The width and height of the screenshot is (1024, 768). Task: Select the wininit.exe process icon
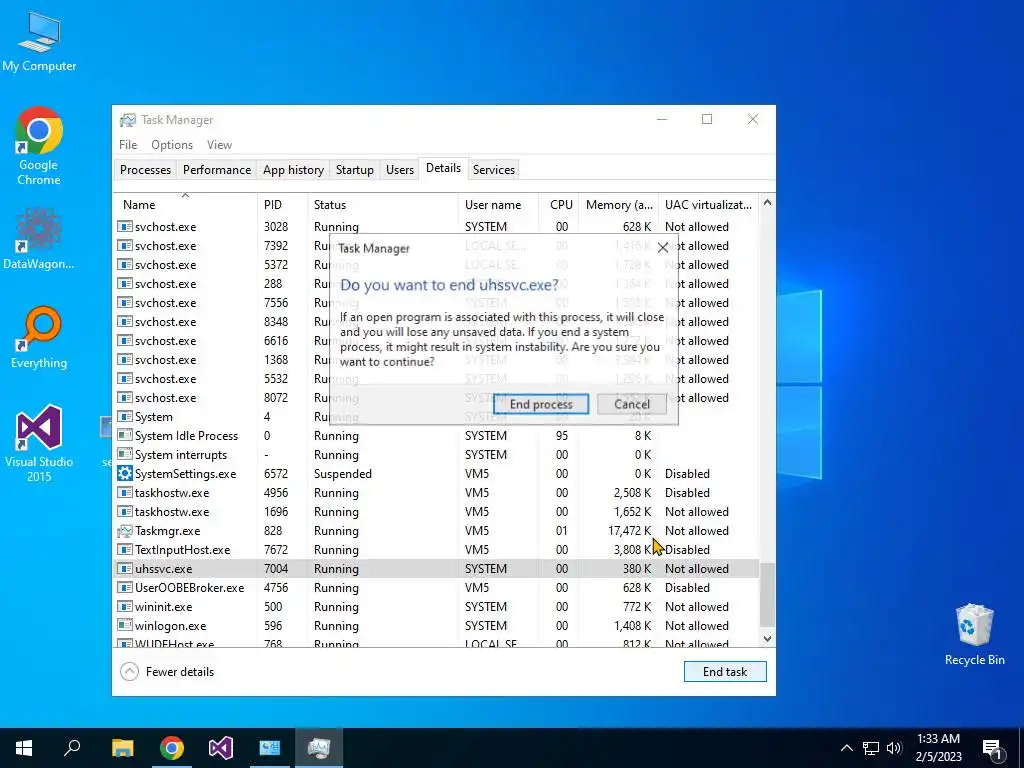coord(124,607)
